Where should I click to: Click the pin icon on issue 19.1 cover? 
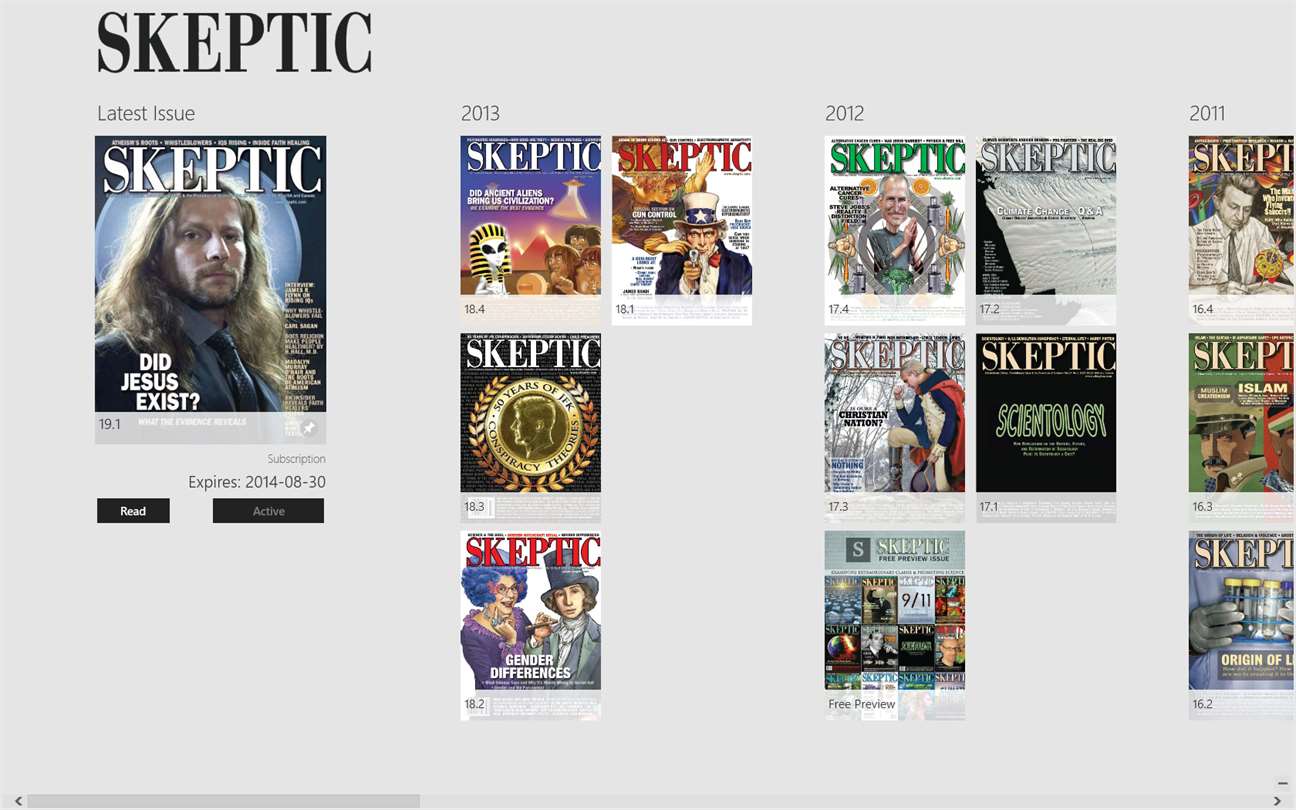(309, 428)
